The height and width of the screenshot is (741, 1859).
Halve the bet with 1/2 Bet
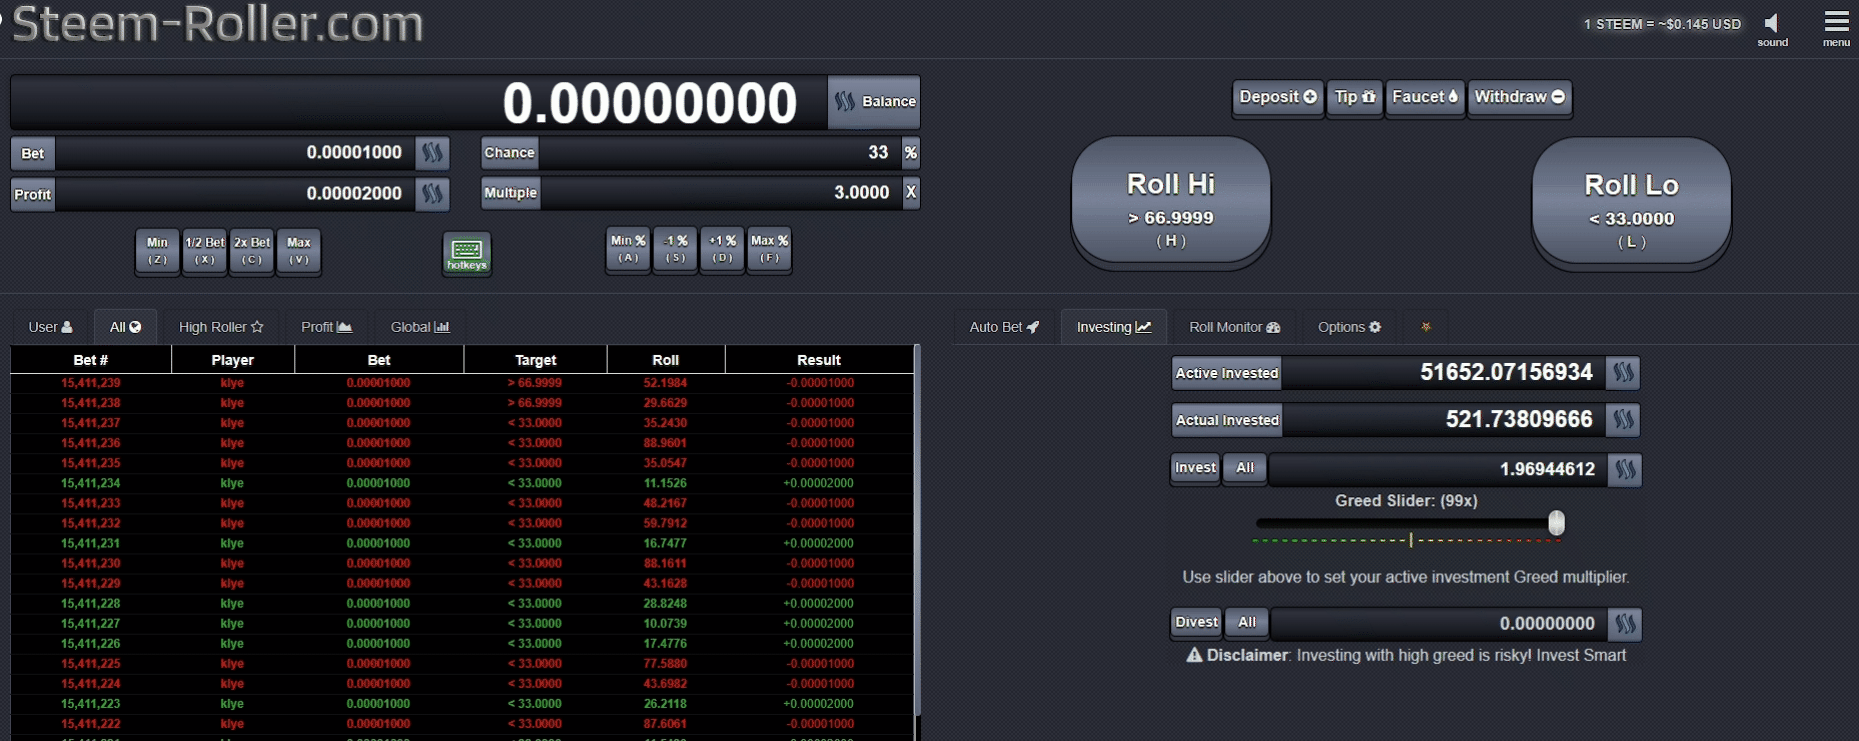pos(205,251)
